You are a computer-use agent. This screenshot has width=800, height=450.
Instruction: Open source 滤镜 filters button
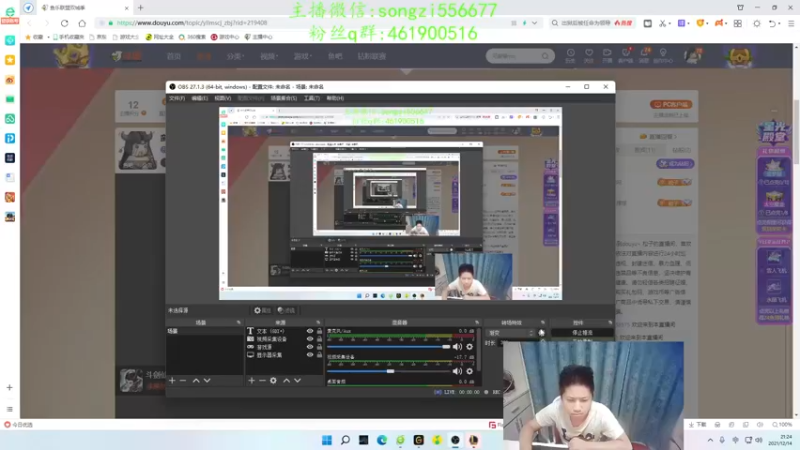point(286,310)
